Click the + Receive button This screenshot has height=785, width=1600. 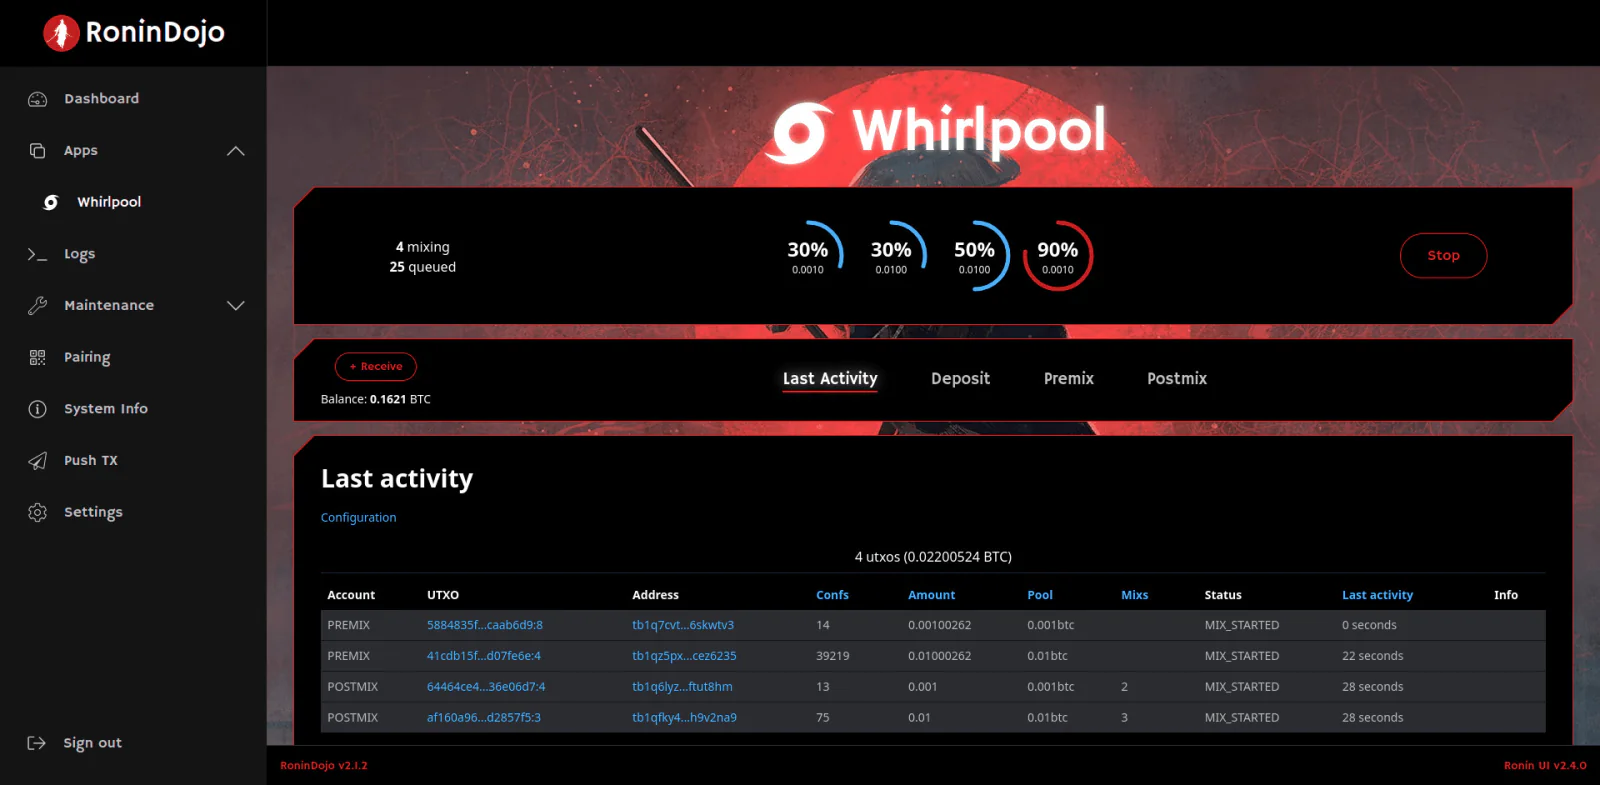click(376, 367)
